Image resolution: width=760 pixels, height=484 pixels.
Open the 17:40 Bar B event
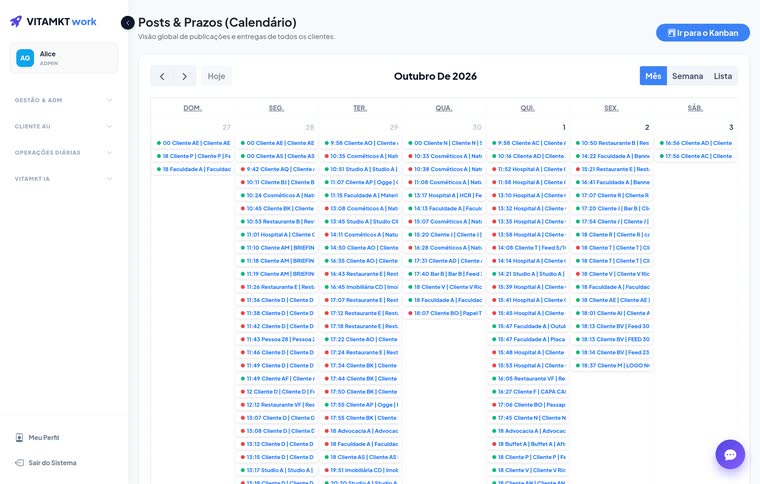coord(444,274)
